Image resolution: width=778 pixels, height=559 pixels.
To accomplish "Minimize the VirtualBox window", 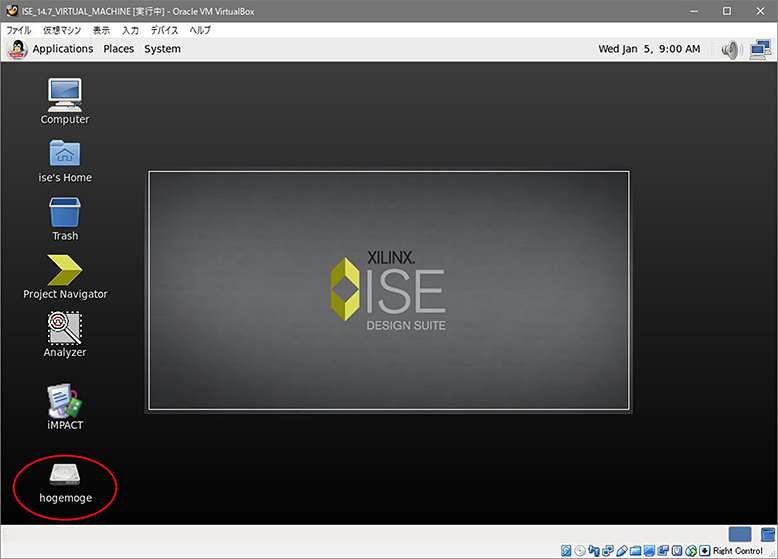I will 694,11.
